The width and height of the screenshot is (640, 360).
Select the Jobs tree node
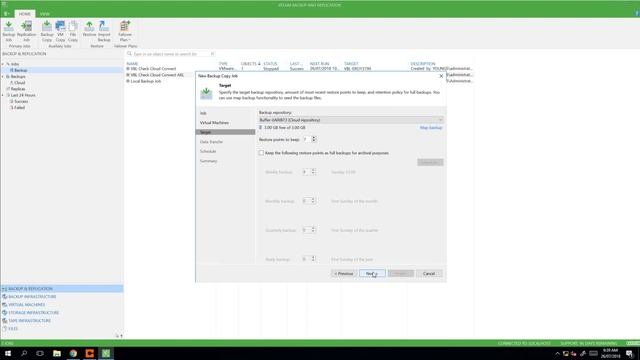pyautogui.click(x=15, y=64)
